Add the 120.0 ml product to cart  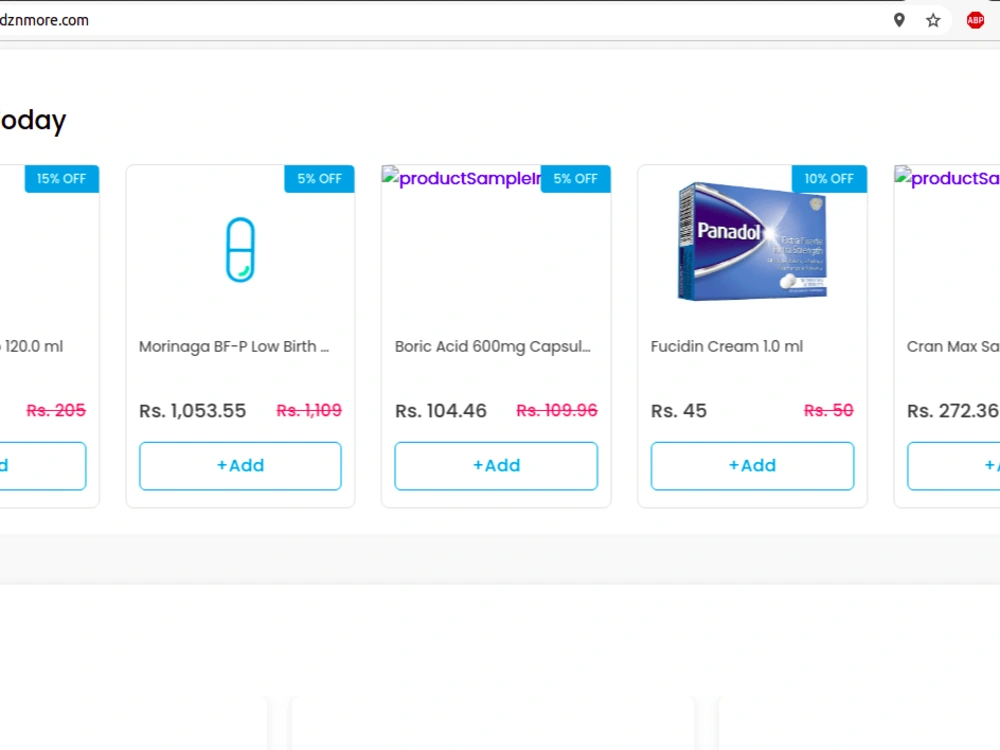(43, 466)
